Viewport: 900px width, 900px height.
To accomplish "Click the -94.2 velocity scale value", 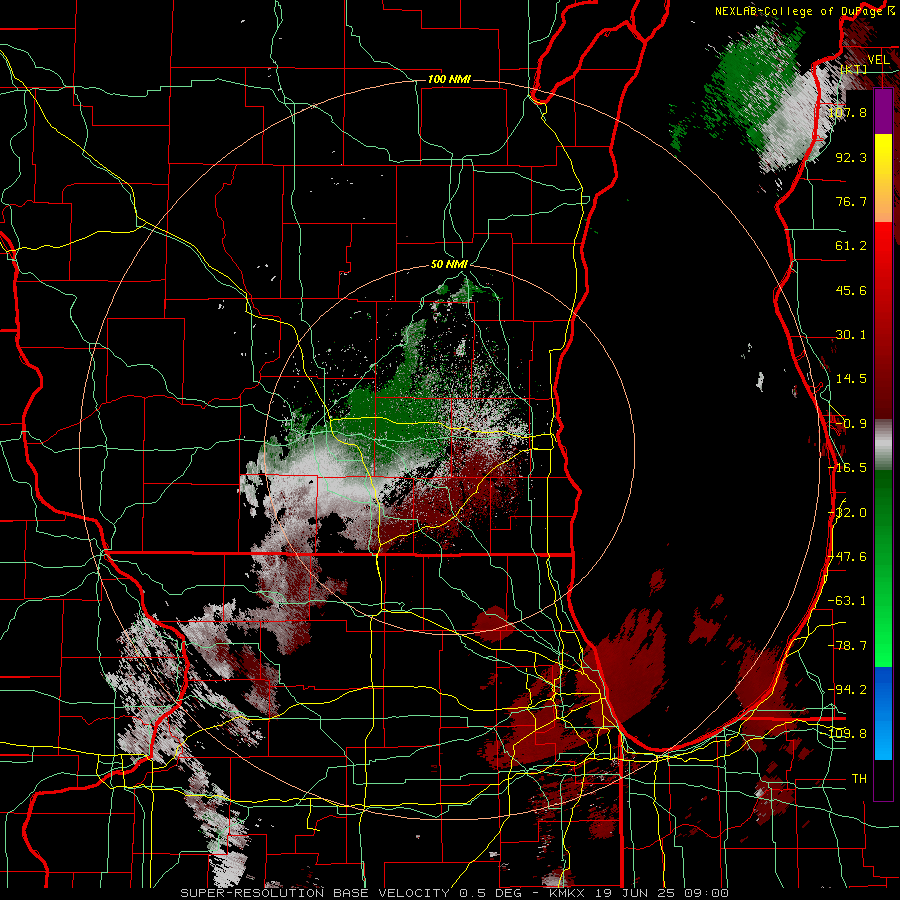I will pyautogui.click(x=847, y=690).
